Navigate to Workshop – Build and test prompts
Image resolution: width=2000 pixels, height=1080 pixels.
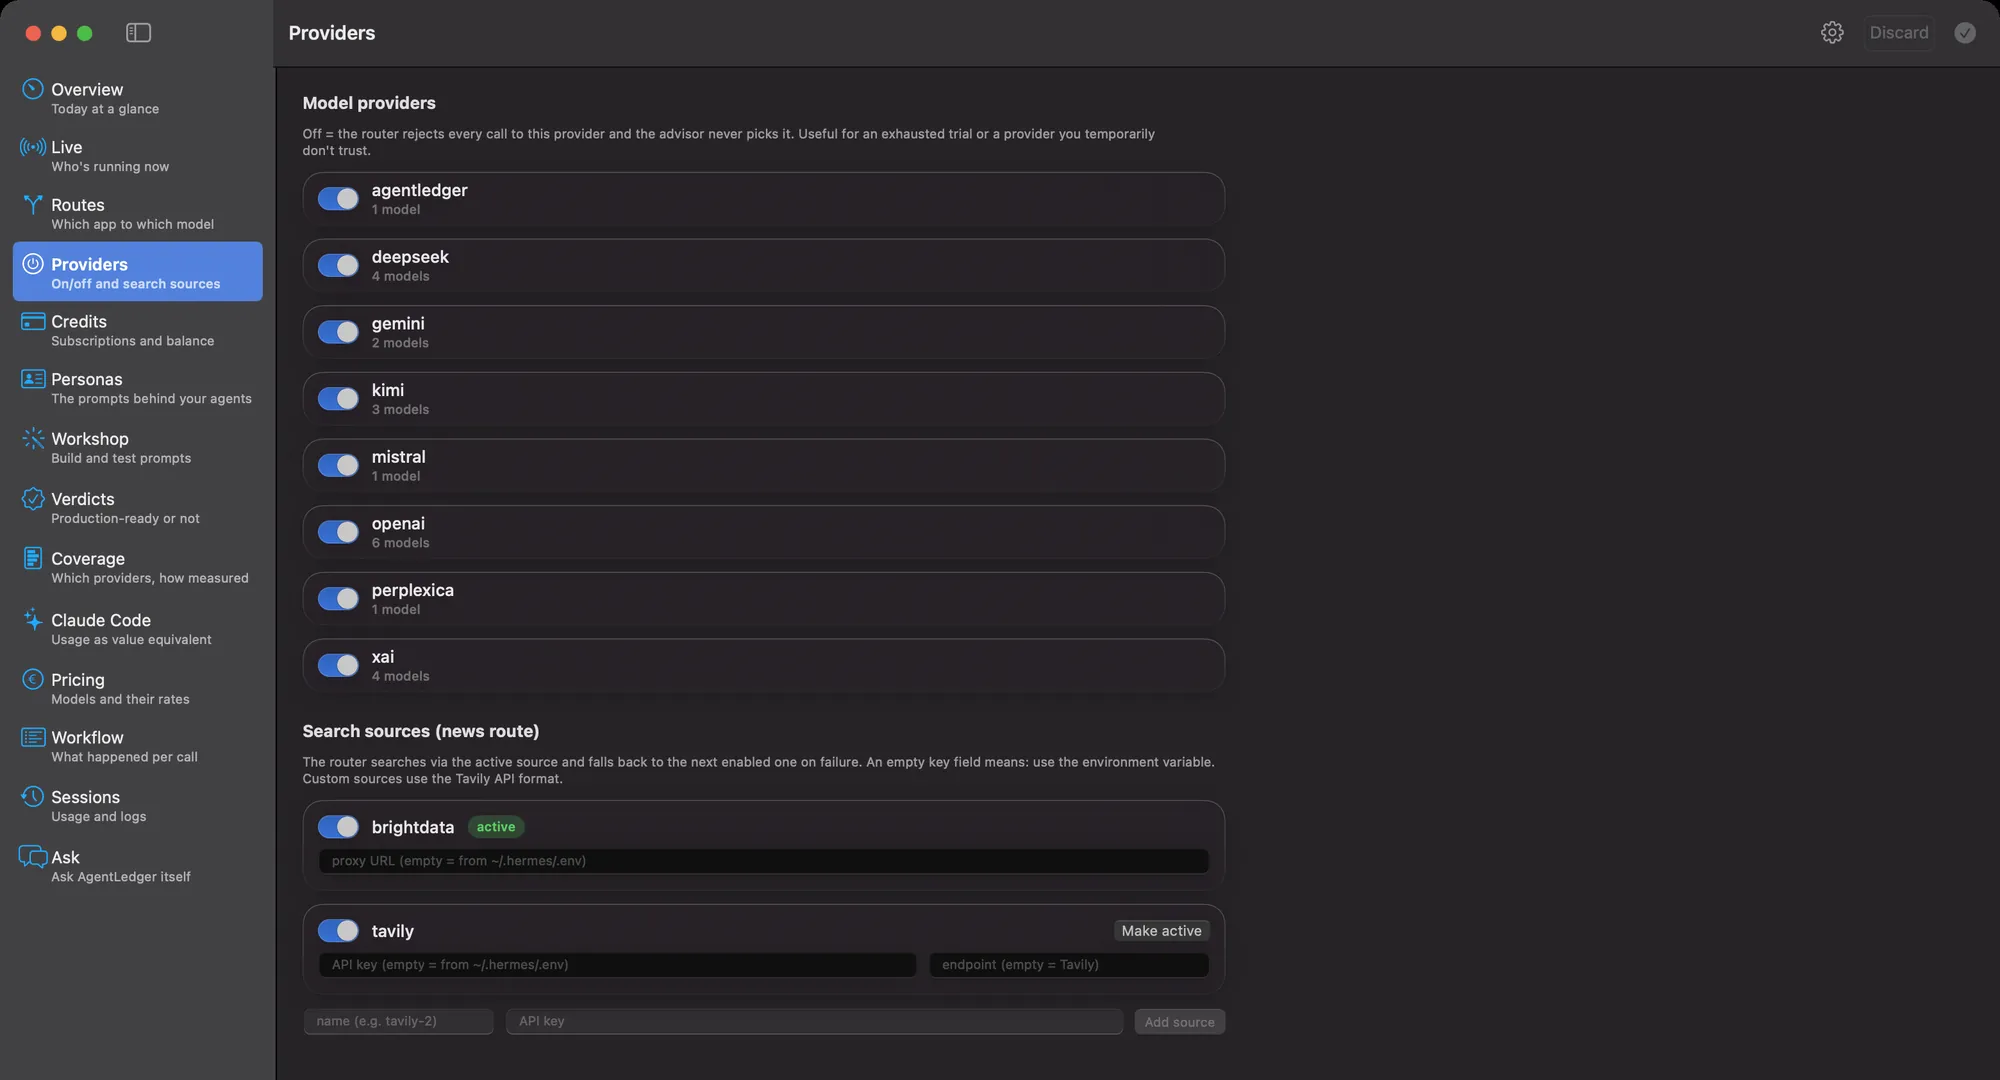tap(138, 448)
